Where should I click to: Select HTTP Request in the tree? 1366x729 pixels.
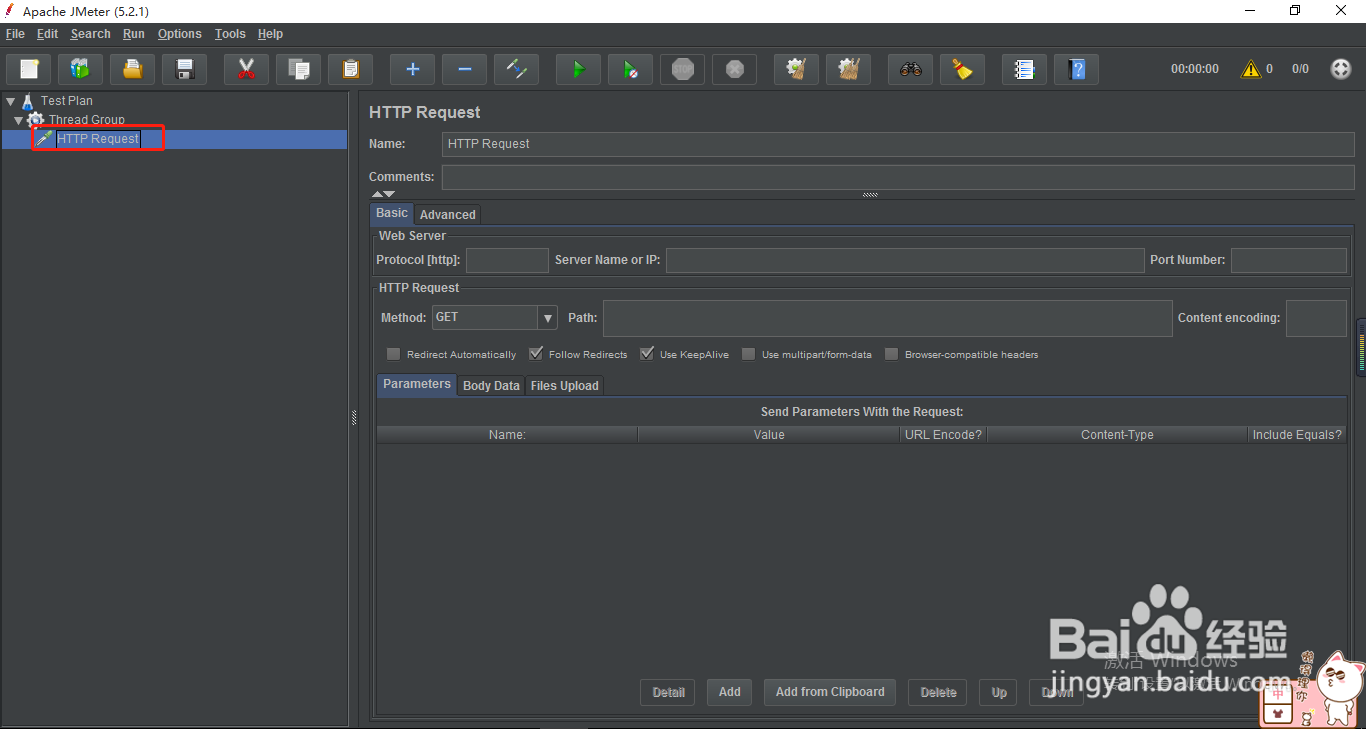98,139
